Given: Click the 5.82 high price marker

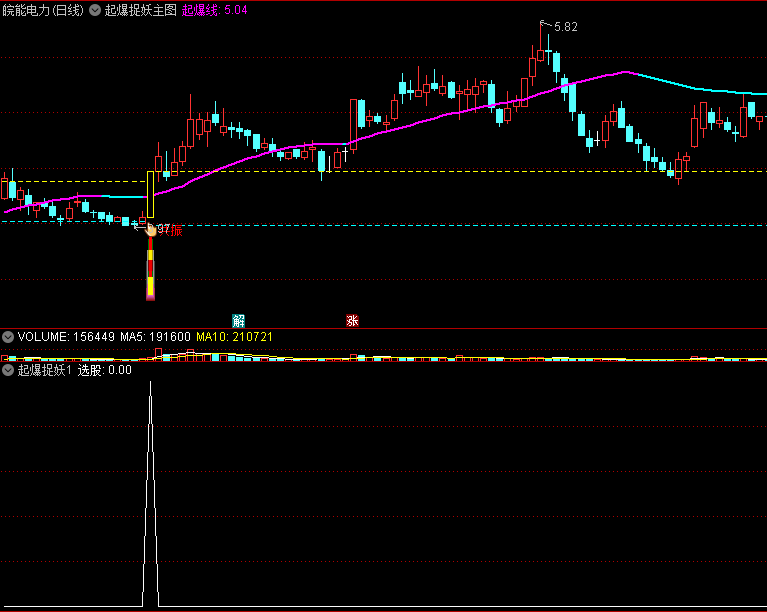Looking at the screenshot, I should (x=565, y=27).
